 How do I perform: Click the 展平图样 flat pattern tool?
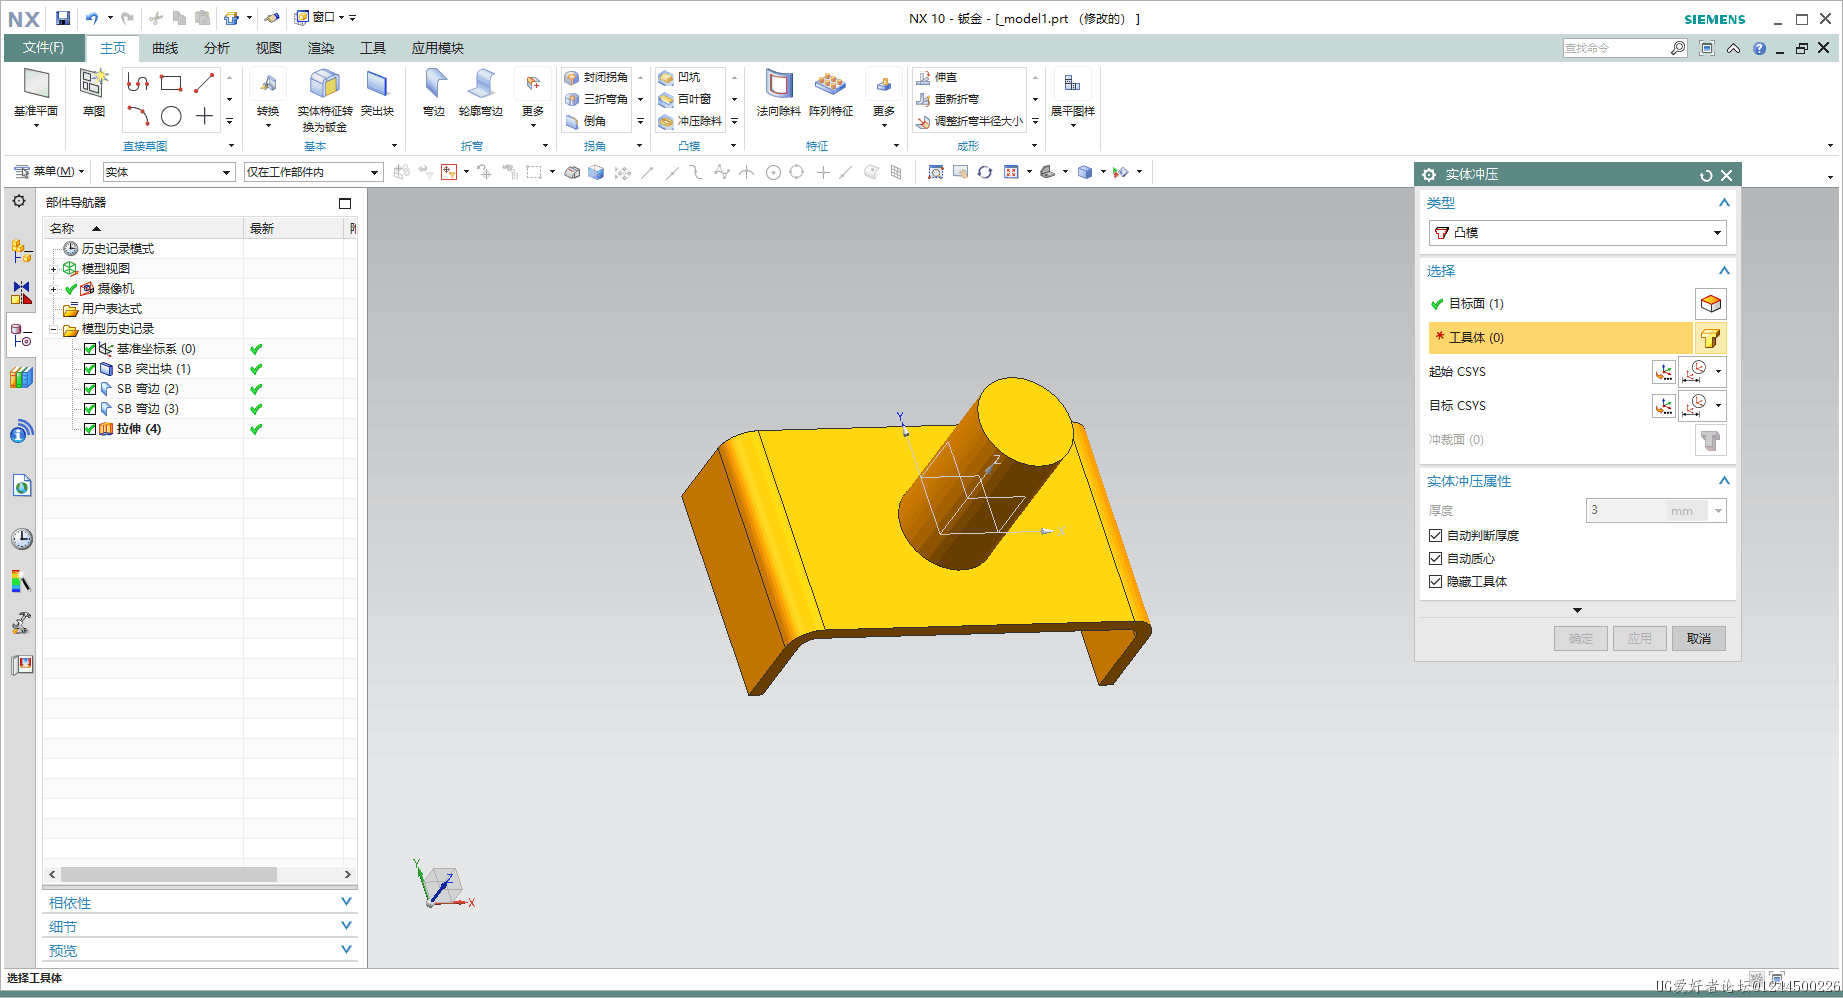[x=1072, y=94]
